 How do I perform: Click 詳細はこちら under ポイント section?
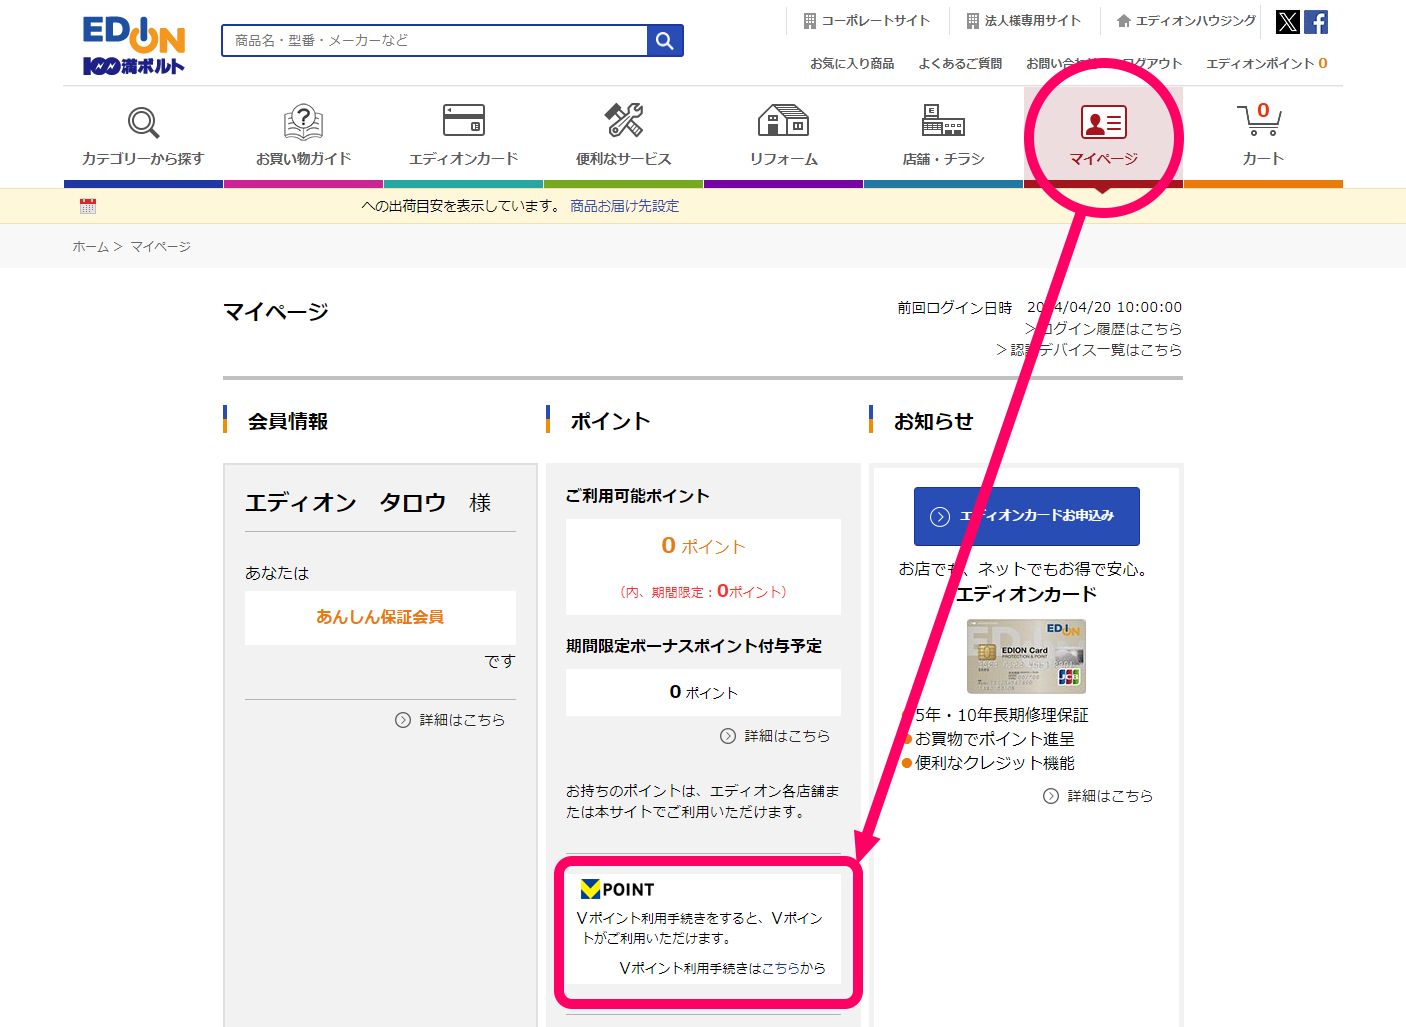[775, 735]
